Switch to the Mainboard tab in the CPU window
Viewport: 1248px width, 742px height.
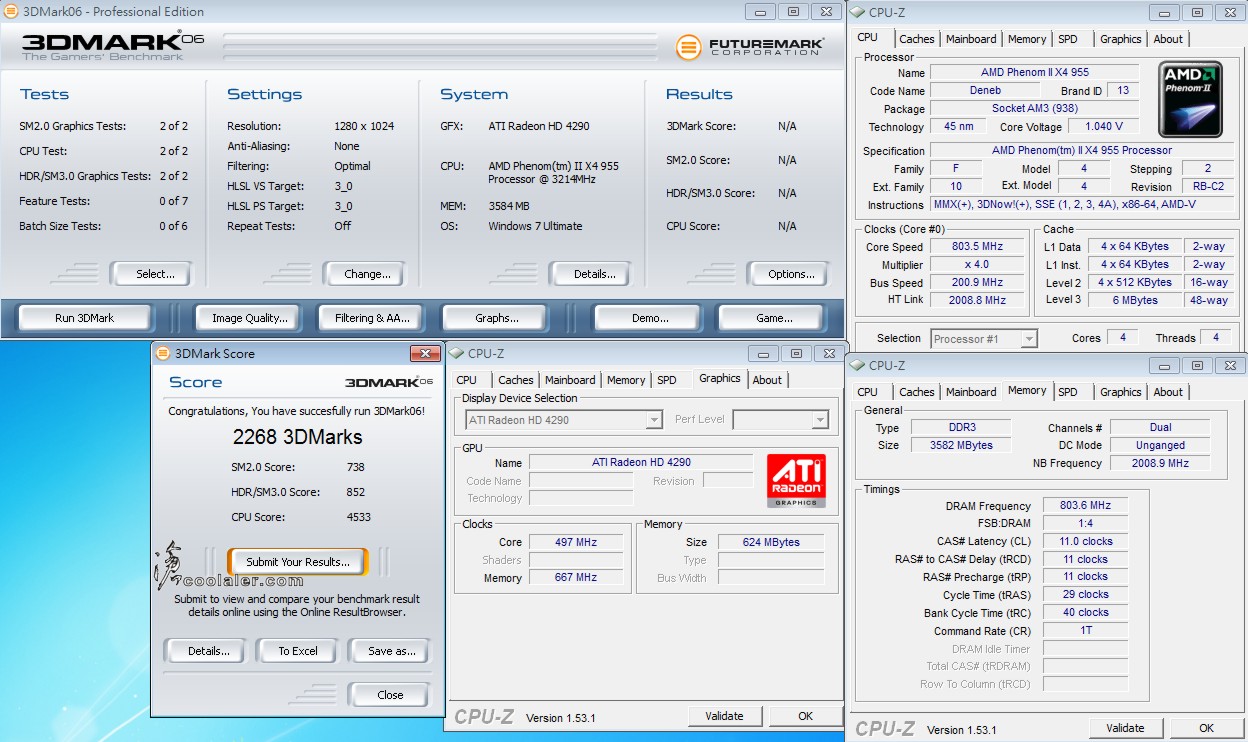(971, 39)
